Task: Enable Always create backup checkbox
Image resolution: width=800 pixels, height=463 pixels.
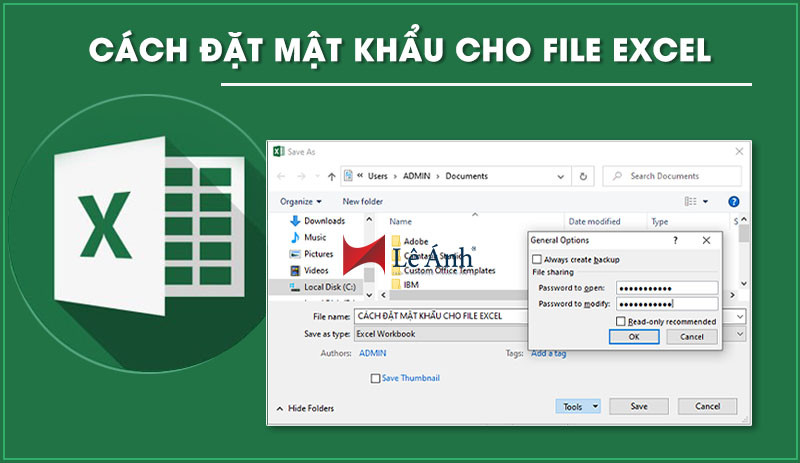Action: (537, 259)
